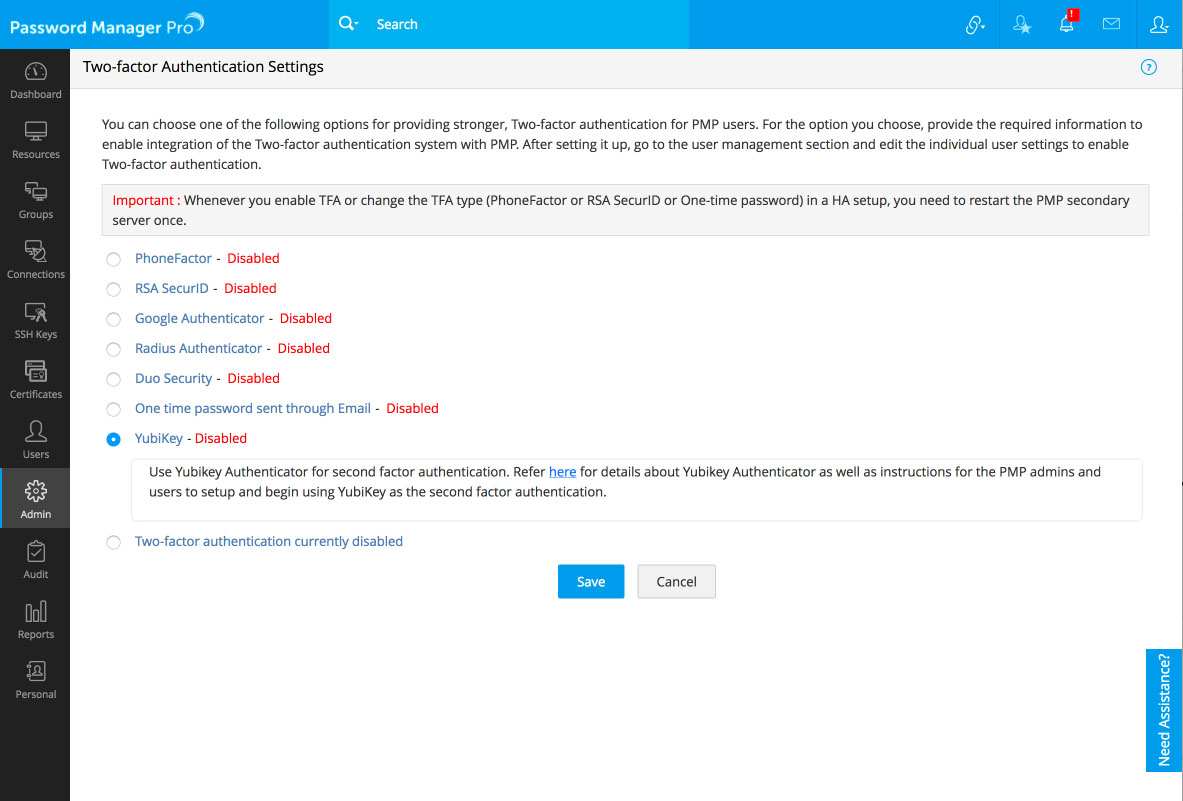Click the Password Manager Pro logo
Screen dimensions: 1183x801
click(106, 25)
